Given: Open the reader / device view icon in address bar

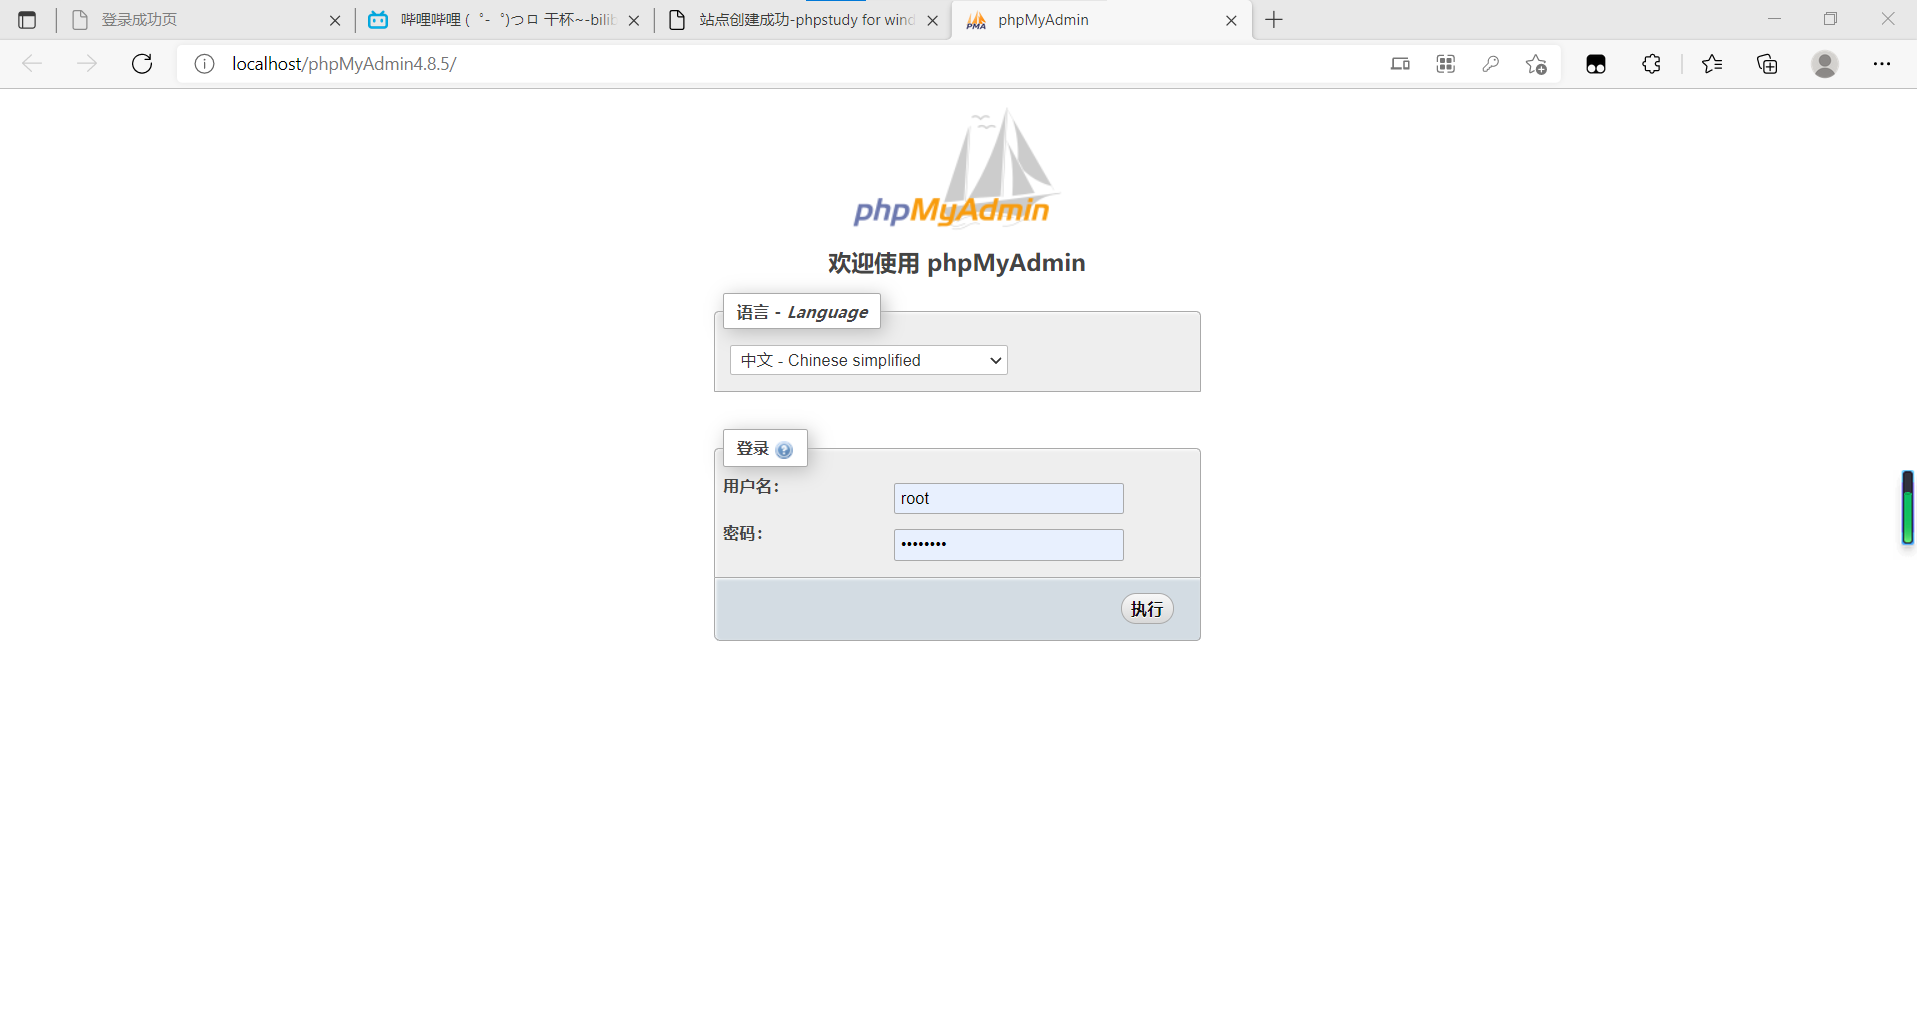Looking at the screenshot, I should (1400, 64).
